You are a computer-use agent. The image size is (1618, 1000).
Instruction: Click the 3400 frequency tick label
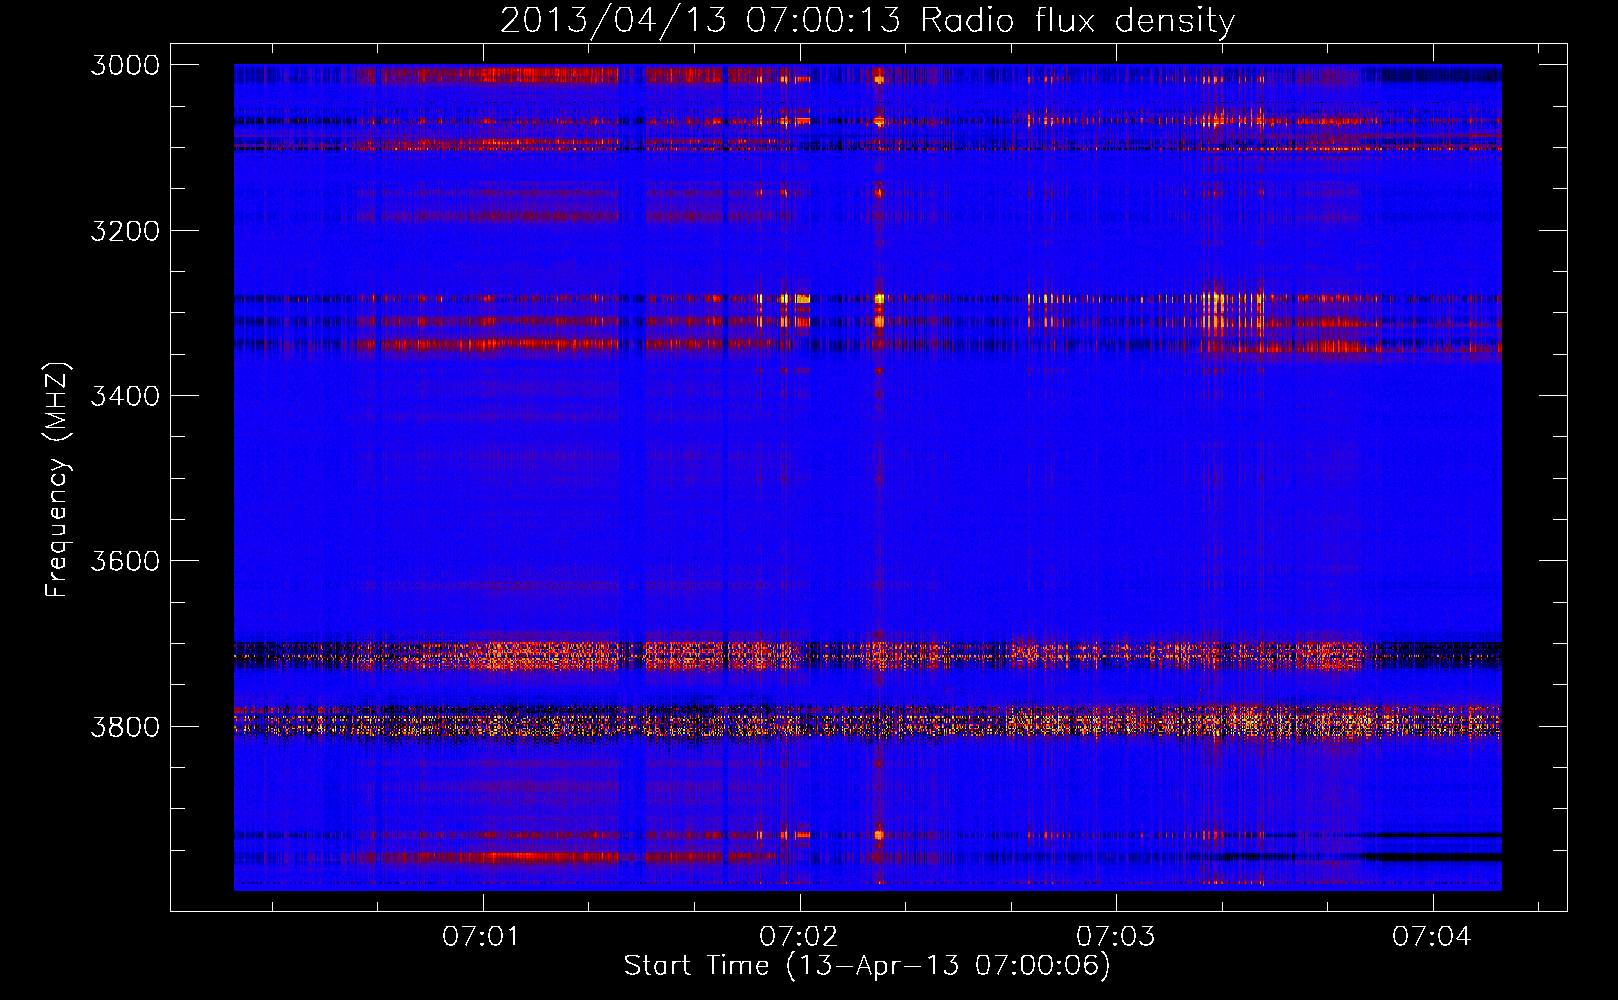(125, 396)
